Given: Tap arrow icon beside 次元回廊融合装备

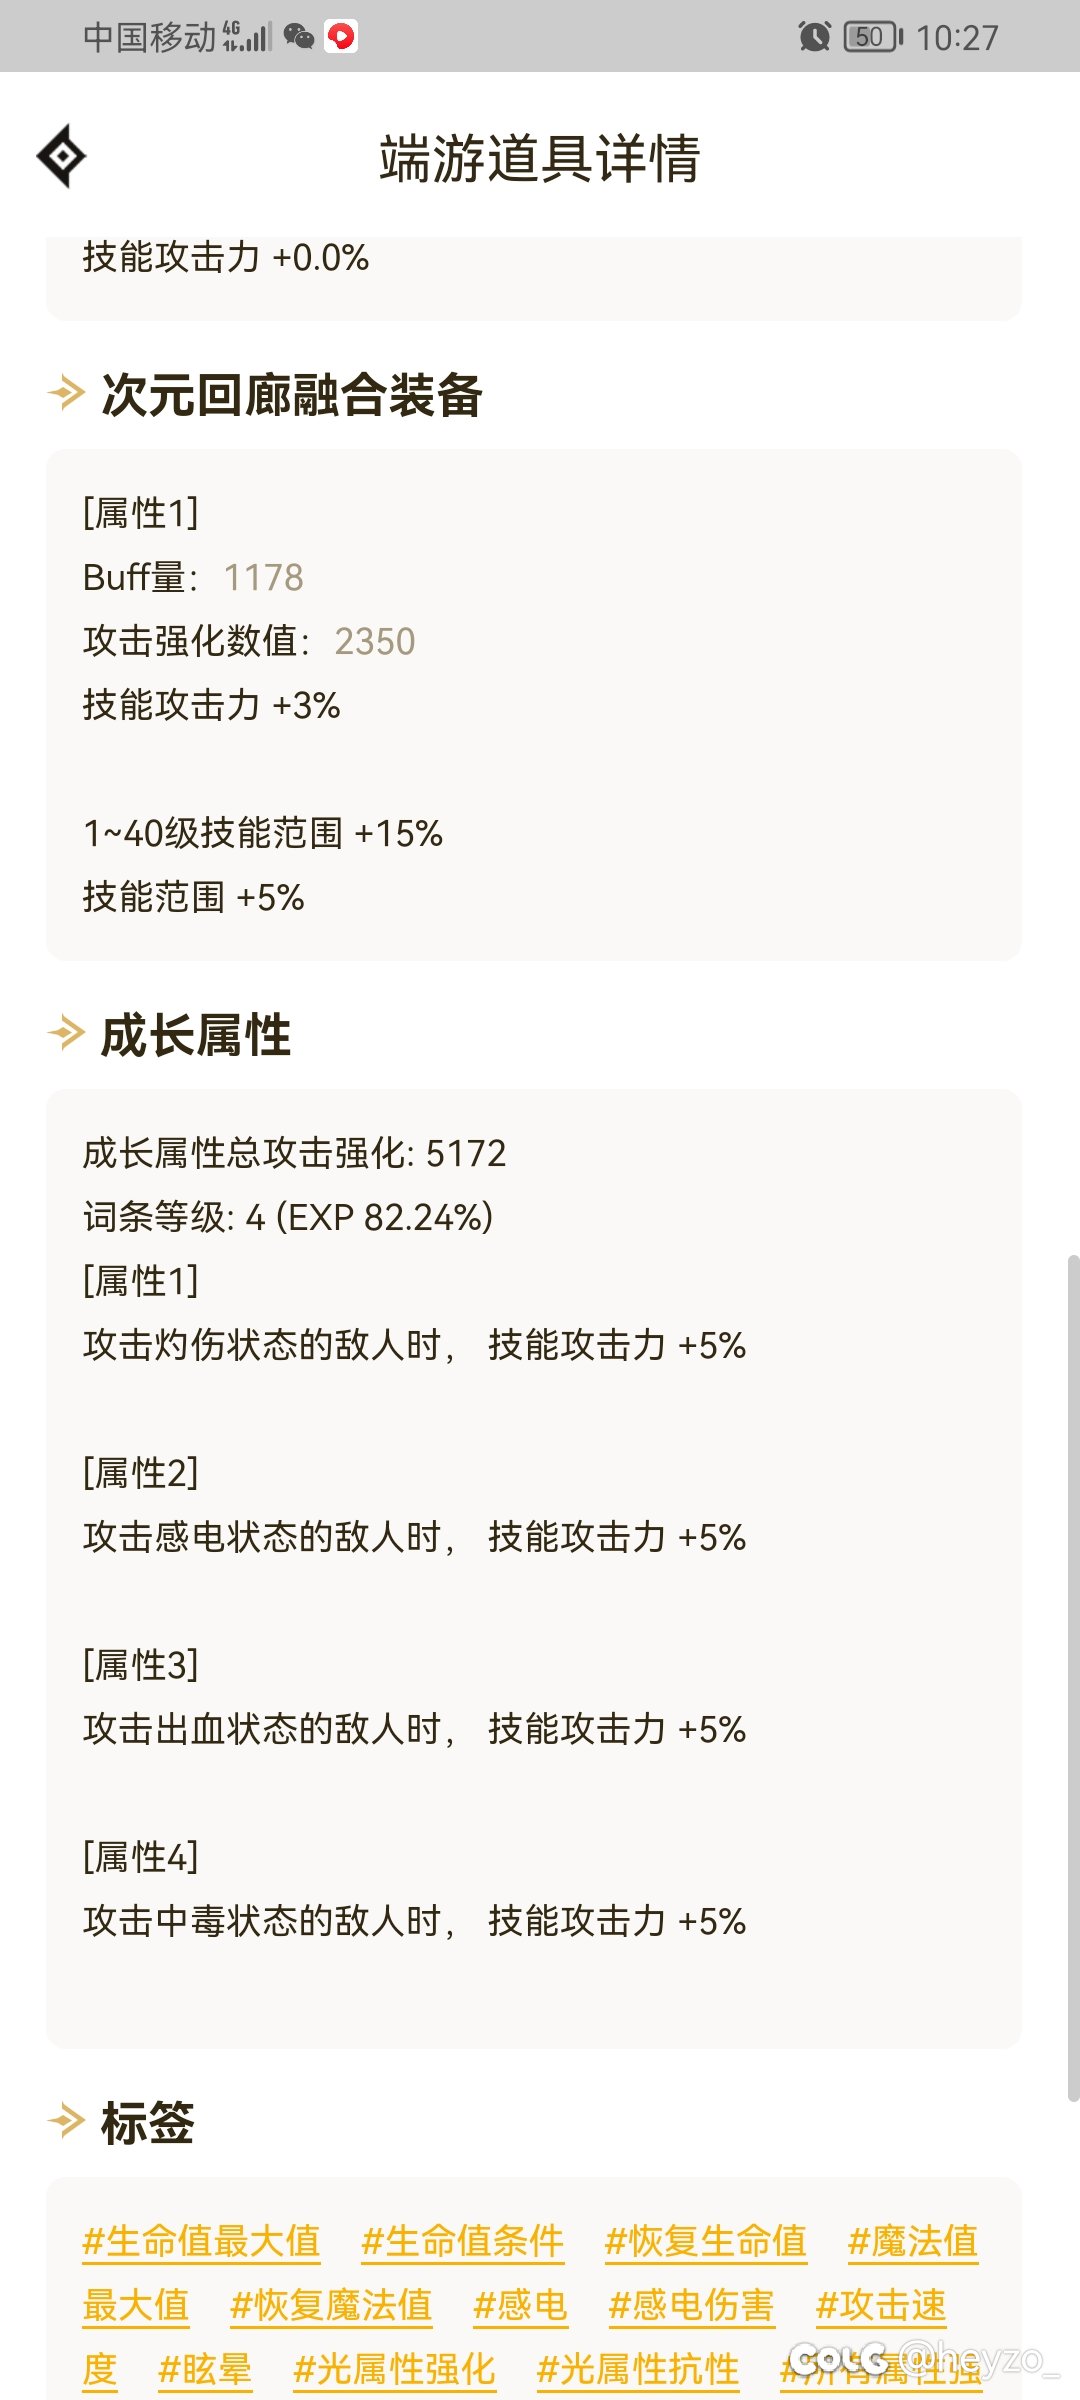Looking at the screenshot, I should tap(66, 393).
